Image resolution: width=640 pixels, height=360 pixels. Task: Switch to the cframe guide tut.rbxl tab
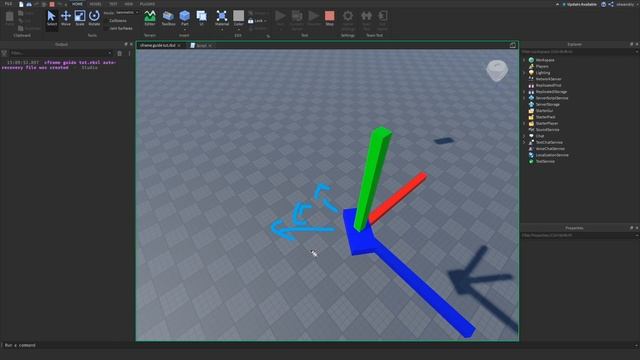click(x=158, y=45)
